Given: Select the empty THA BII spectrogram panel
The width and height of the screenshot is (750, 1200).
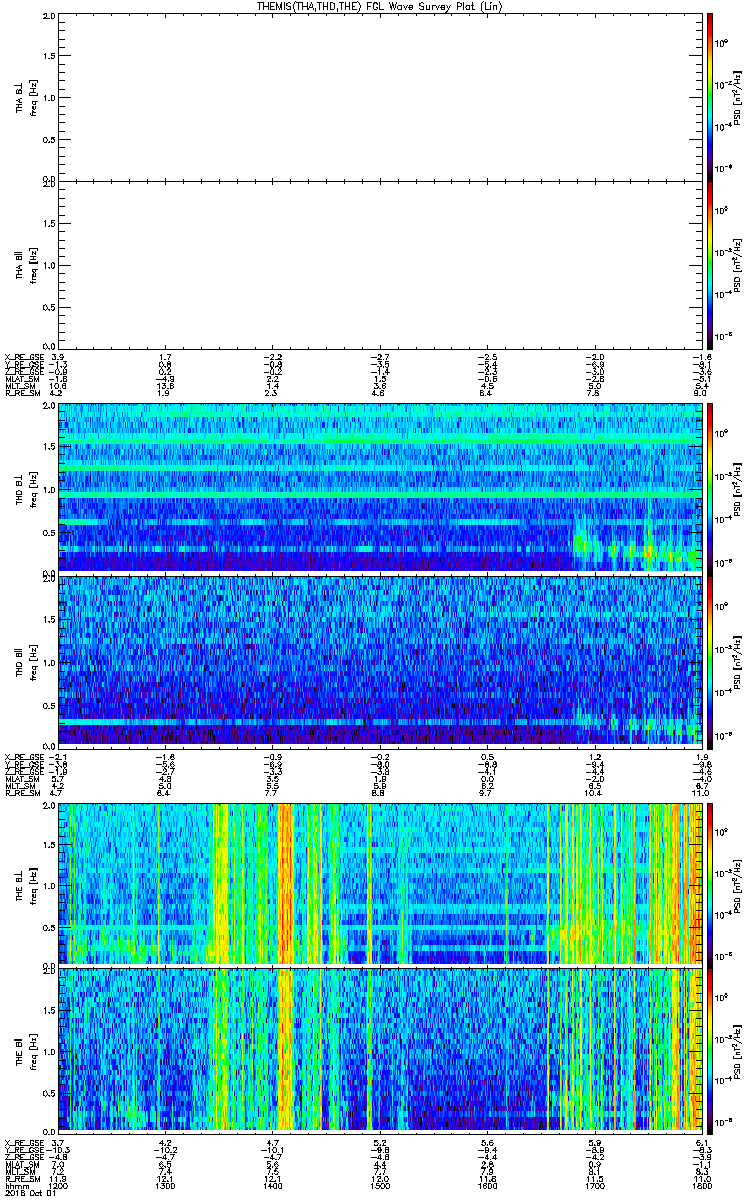Looking at the screenshot, I should (379, 264).
